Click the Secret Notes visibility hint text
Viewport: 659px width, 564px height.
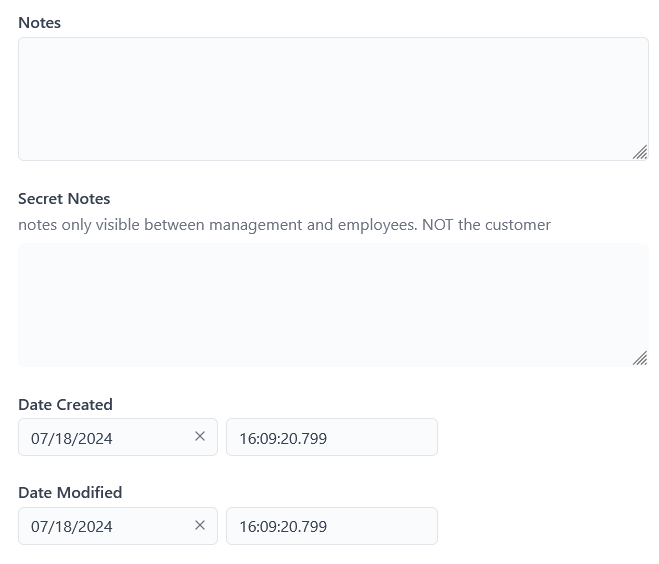(x=284, y=225)
